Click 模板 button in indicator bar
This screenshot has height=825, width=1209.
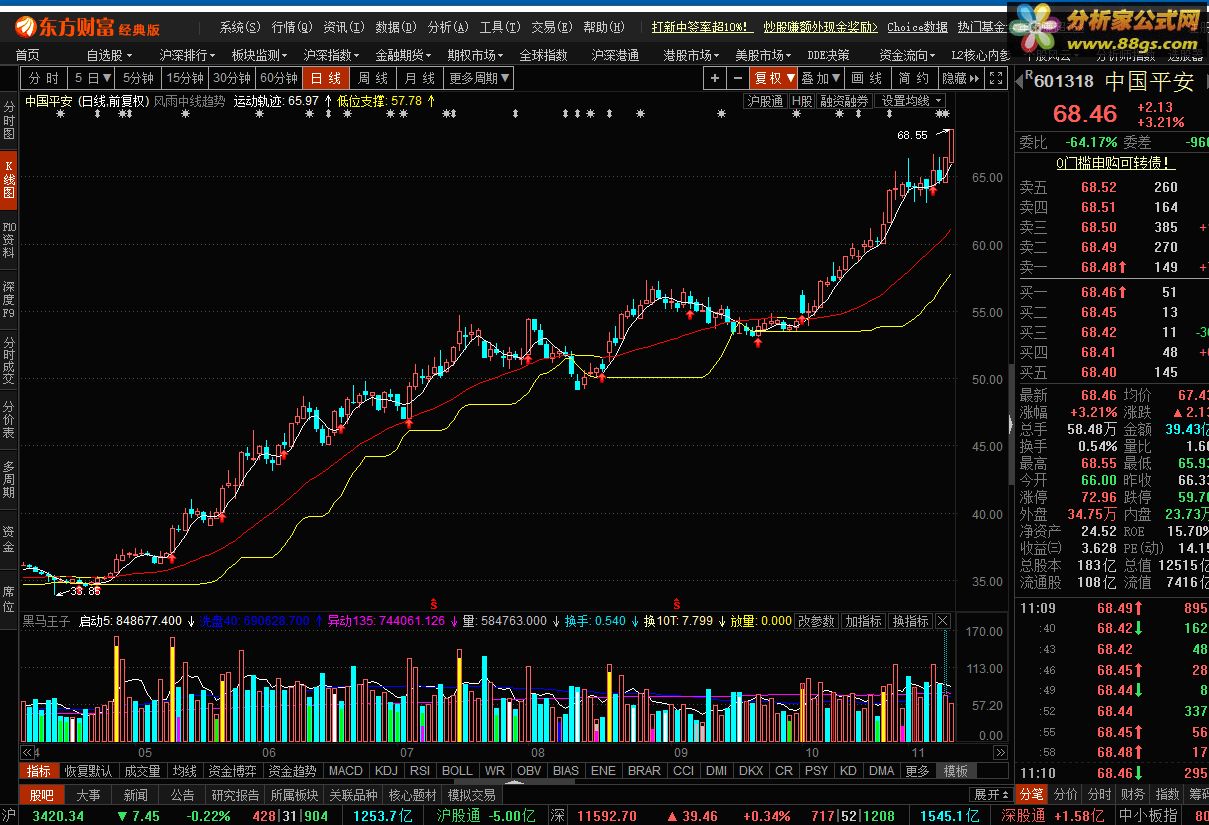point(956,771)
